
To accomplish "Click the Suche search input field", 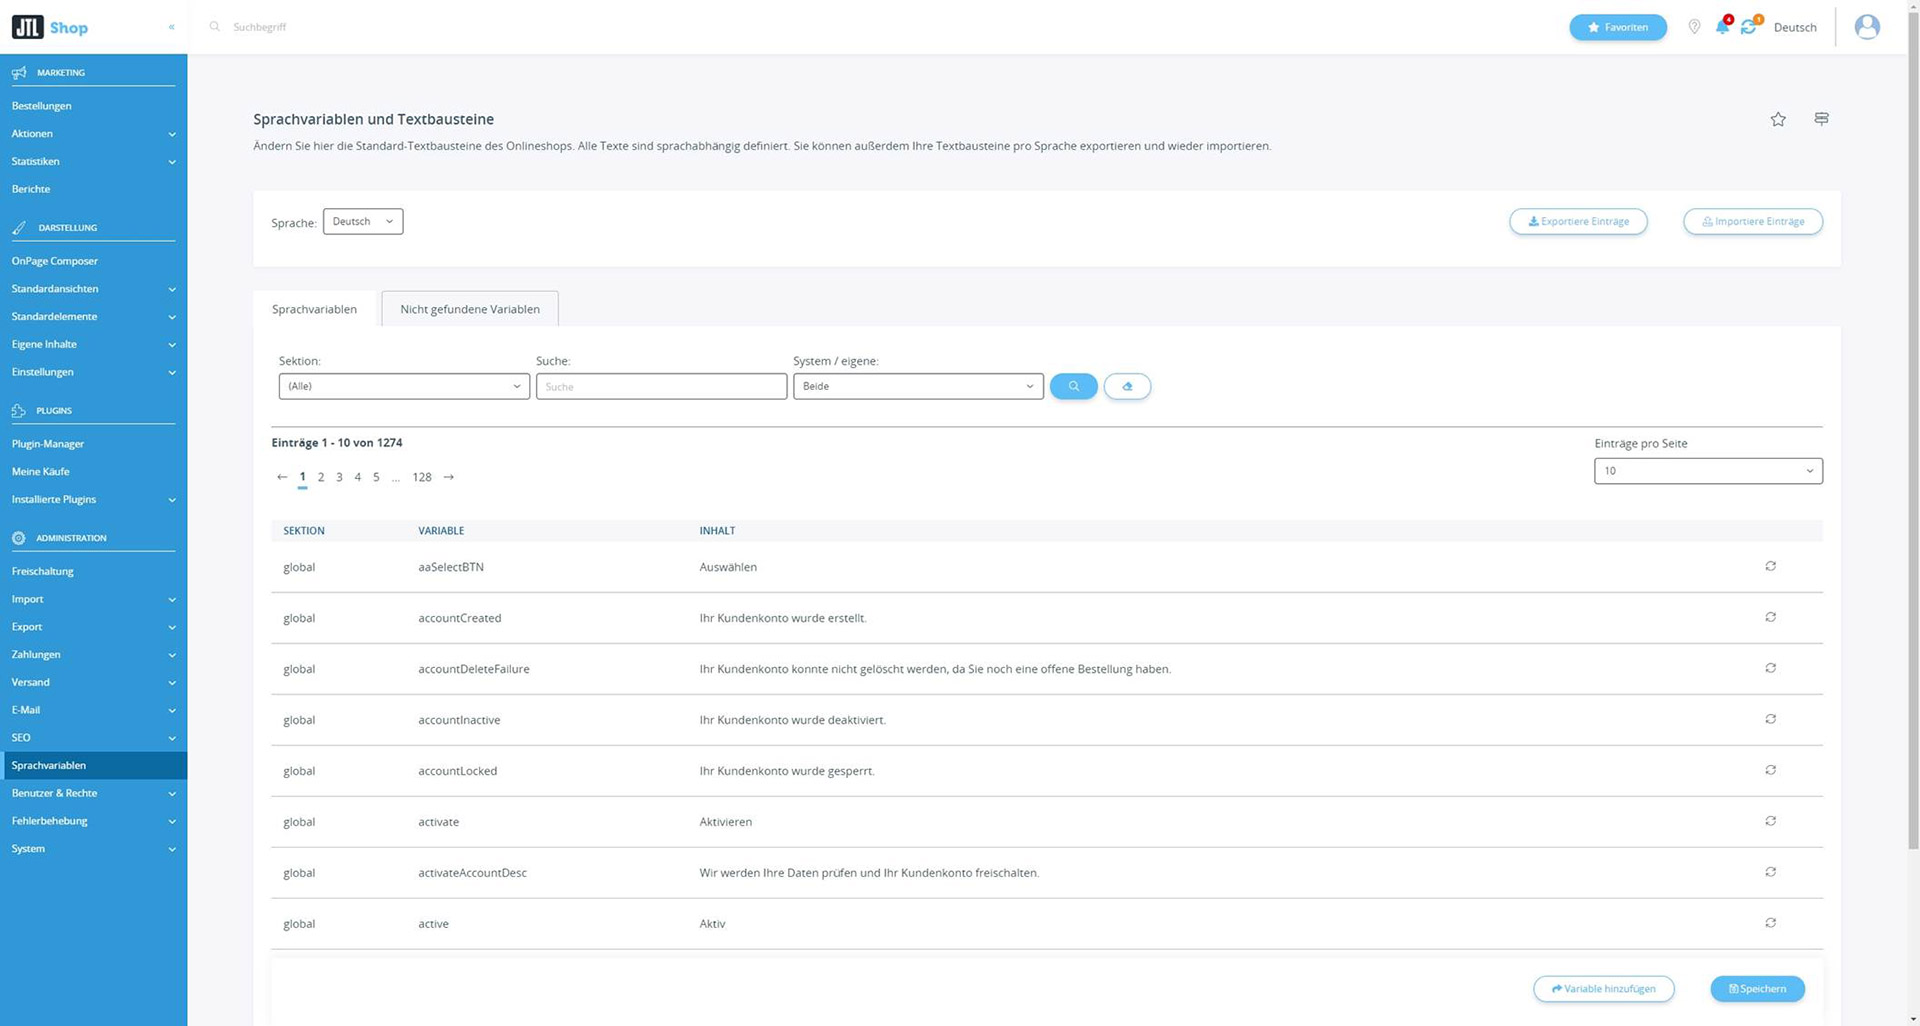I will (x=661, y=386).
